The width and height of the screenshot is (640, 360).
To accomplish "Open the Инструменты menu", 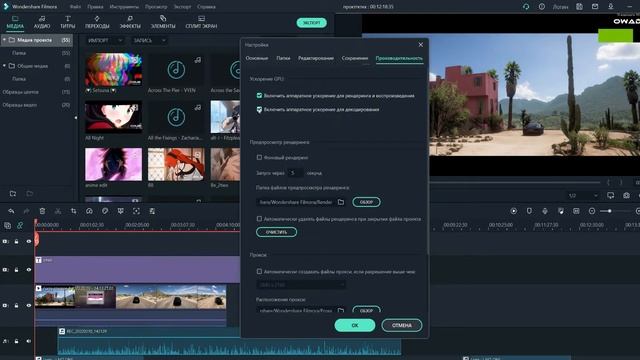I will tap(124, 7).
